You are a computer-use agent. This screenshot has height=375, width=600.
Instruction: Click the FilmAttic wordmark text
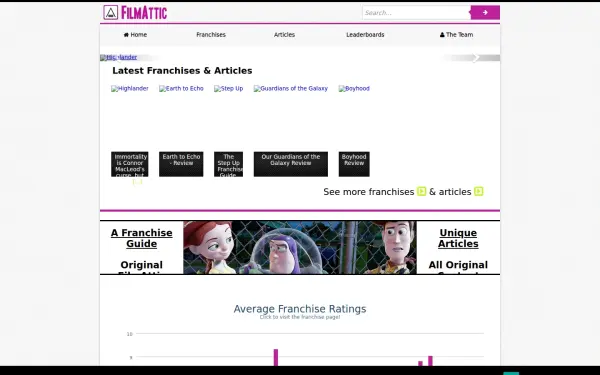pyautogui.click(x=144, y=13)
